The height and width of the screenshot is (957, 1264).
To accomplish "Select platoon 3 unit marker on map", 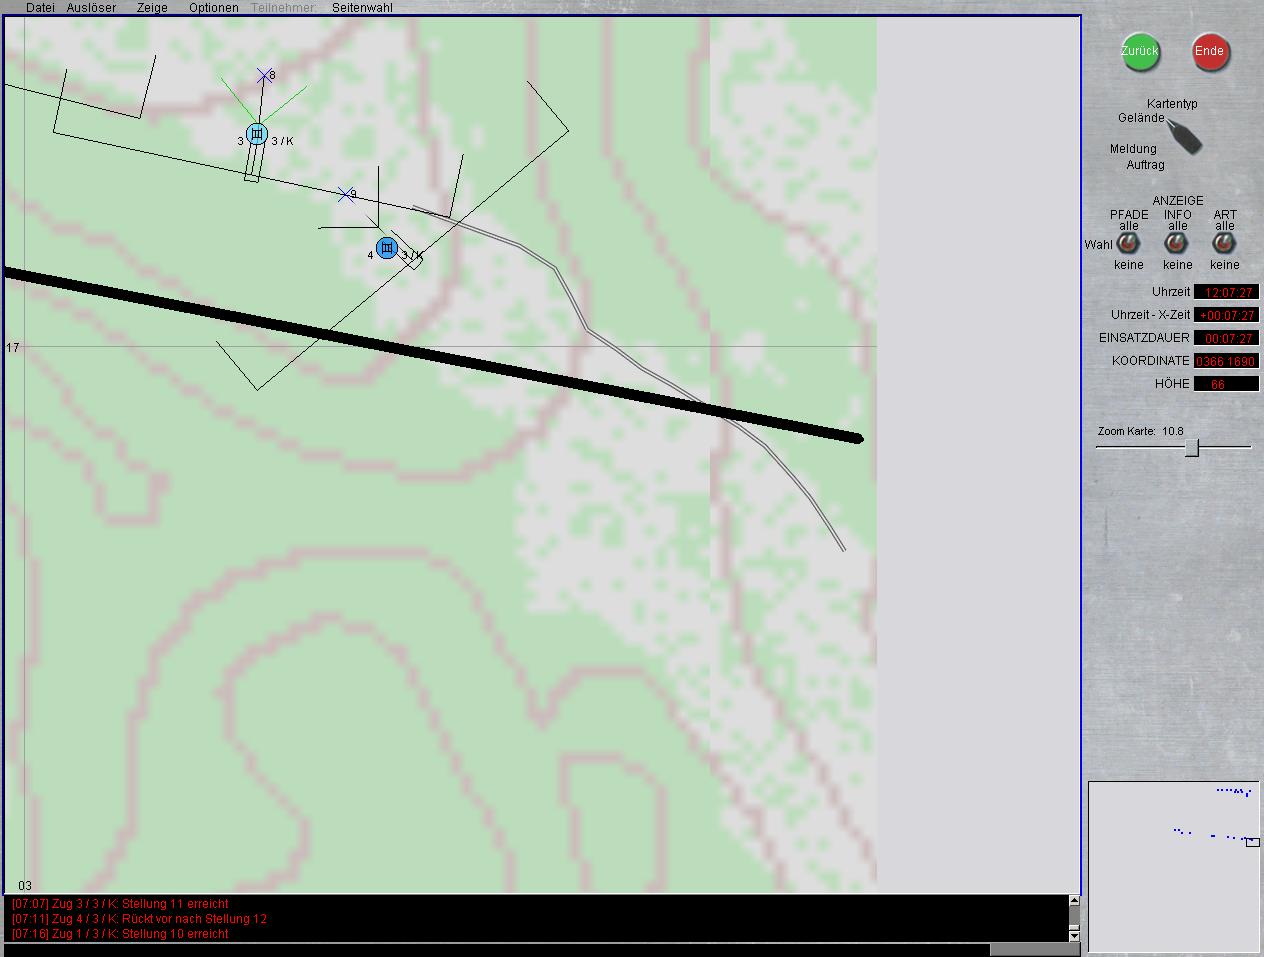I will [257, 134].
